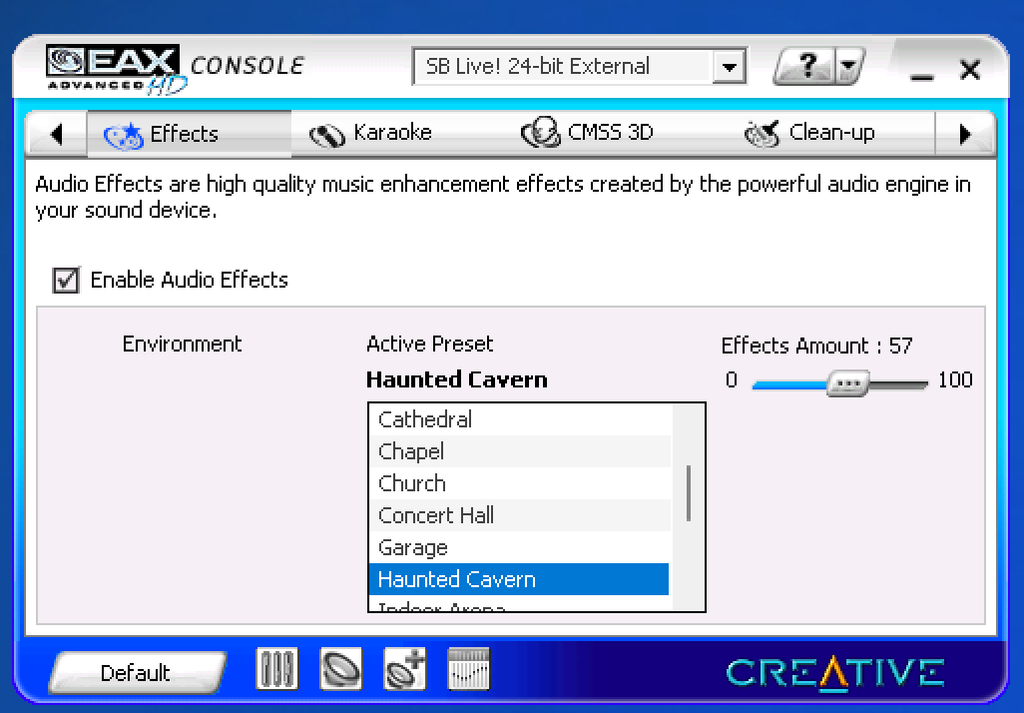Expand more tabs using the right arrow
The width and height of the screenshot is (1024, 713).
[x=964, y=133]
